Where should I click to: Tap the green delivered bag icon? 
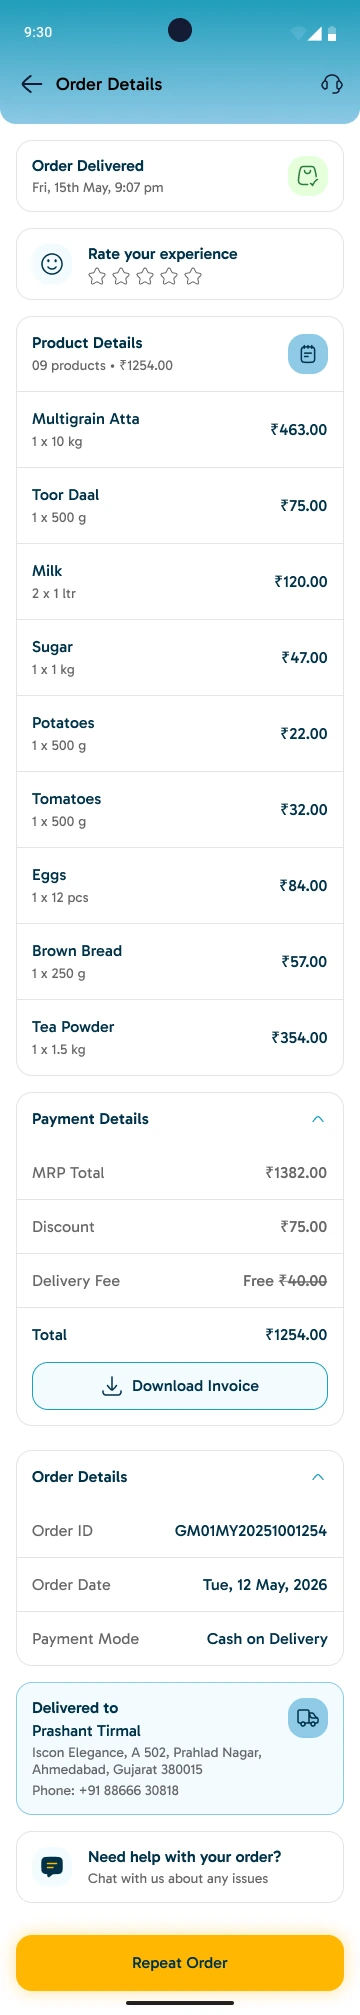coord(308,176)
